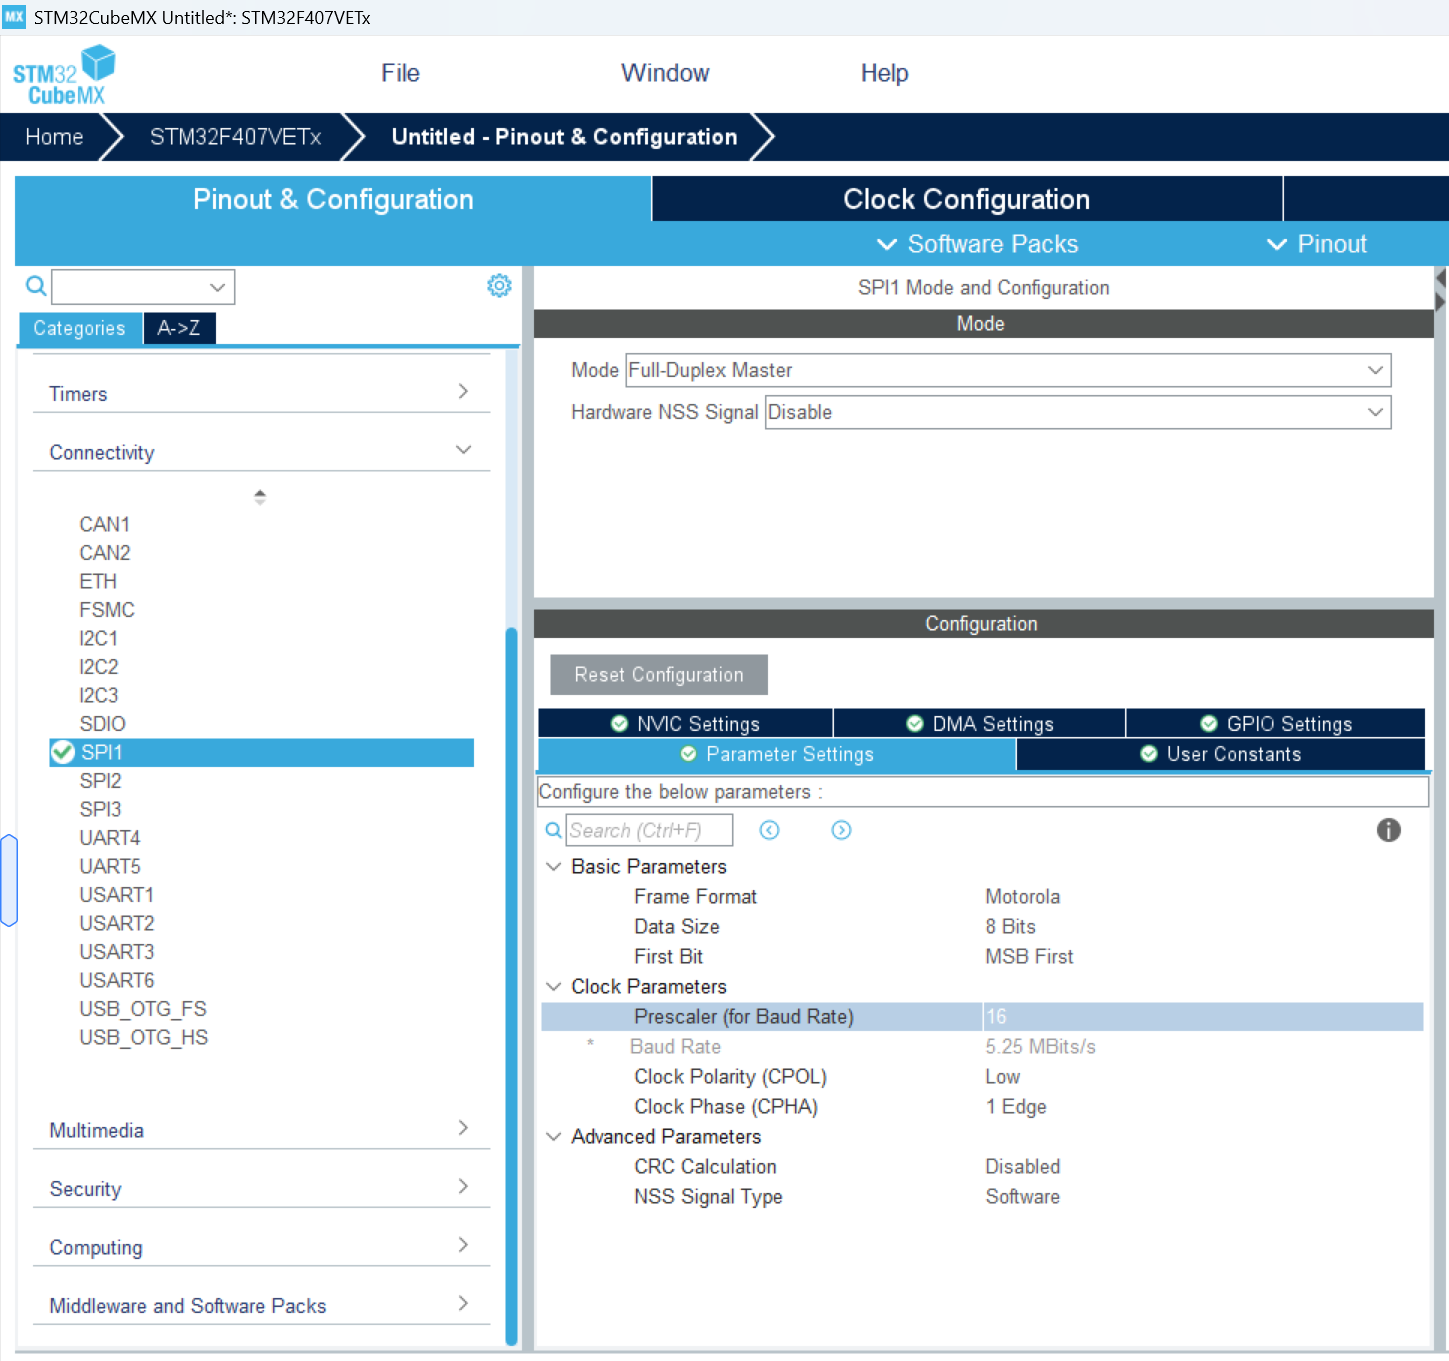Open the Window menu
The image size is (1449, 1361).
[x=665, y=73]
